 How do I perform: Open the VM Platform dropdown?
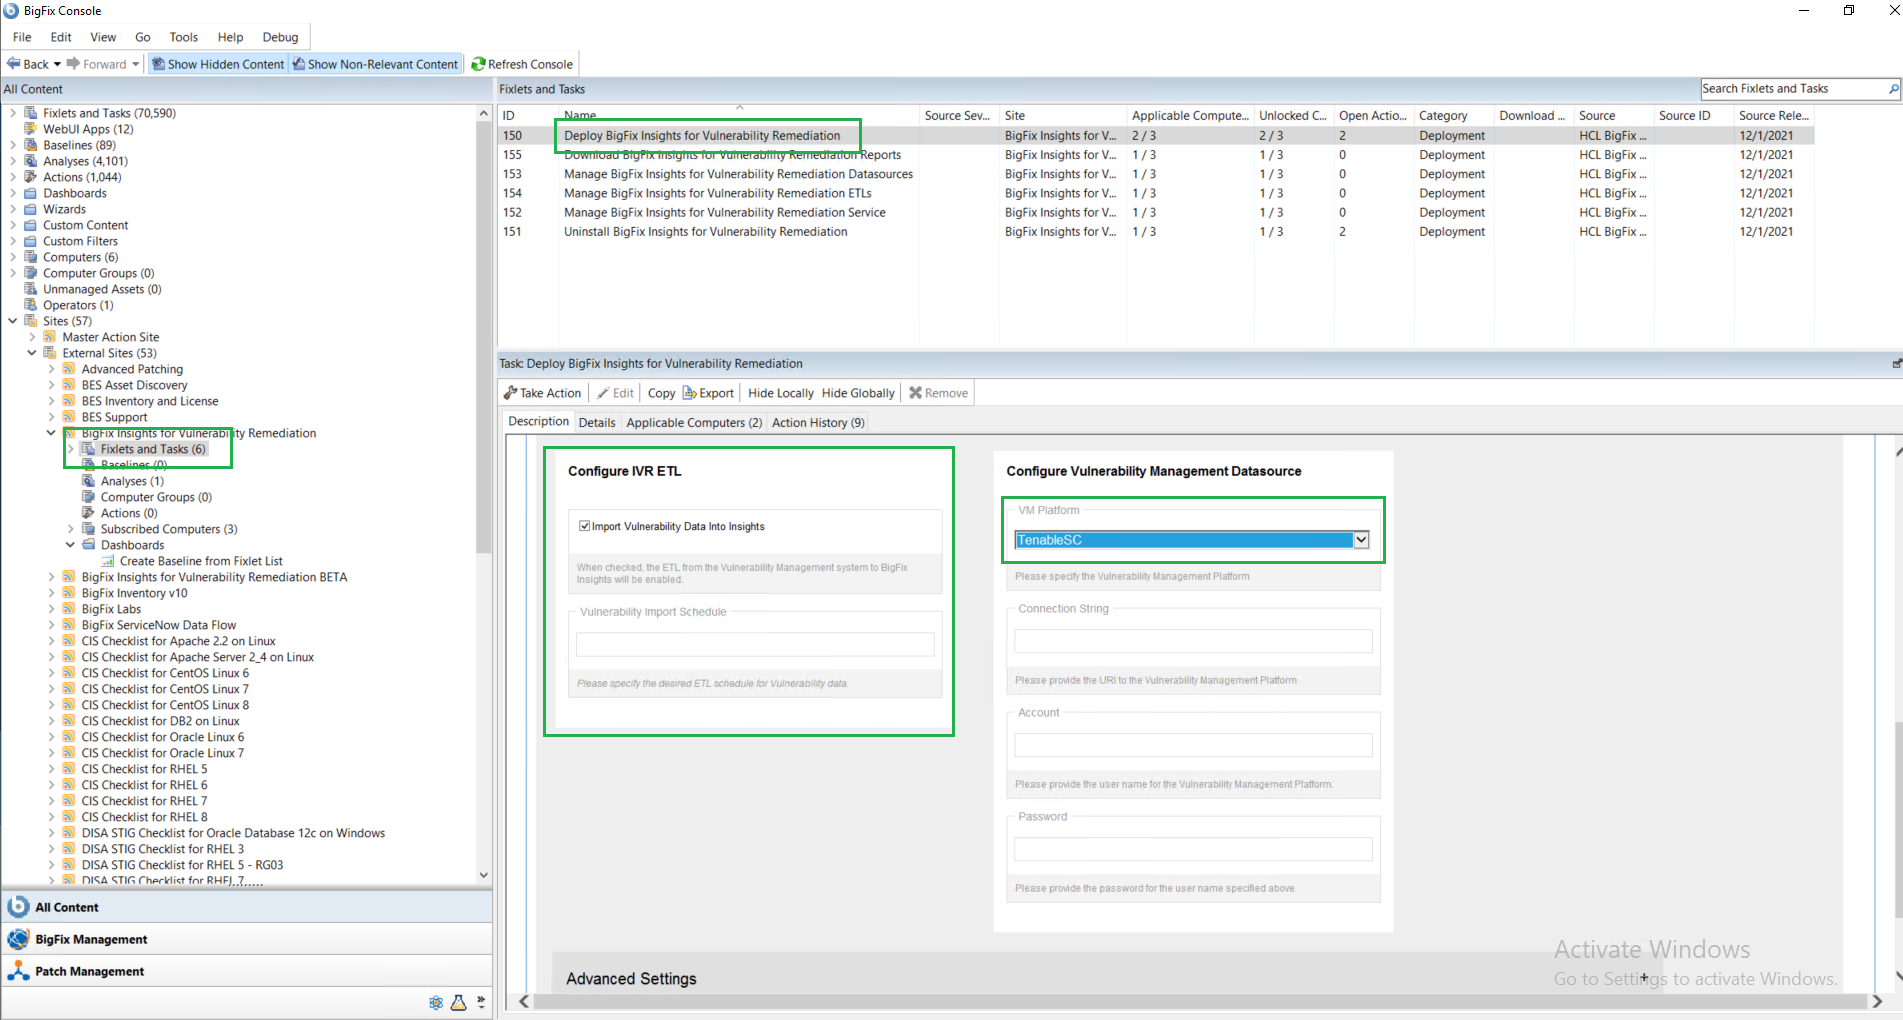click(1360, 540)
